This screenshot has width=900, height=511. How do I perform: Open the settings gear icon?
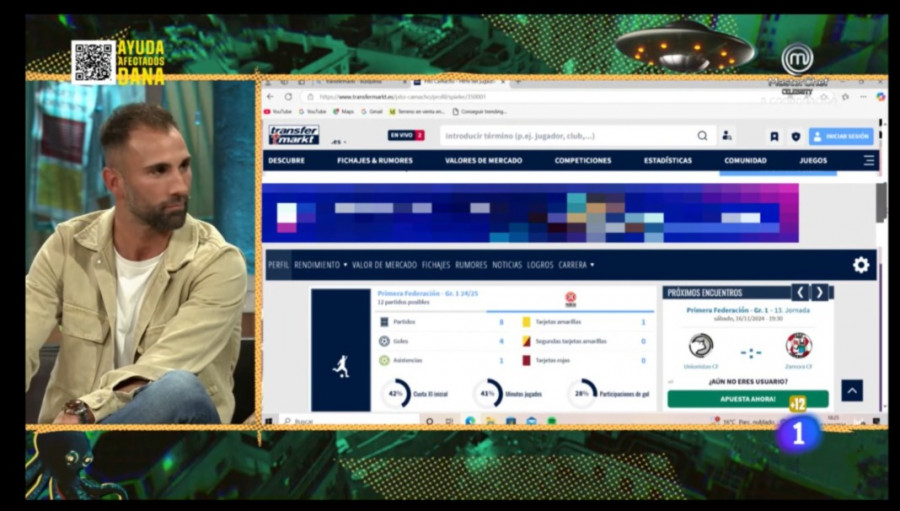pos(860,265)
